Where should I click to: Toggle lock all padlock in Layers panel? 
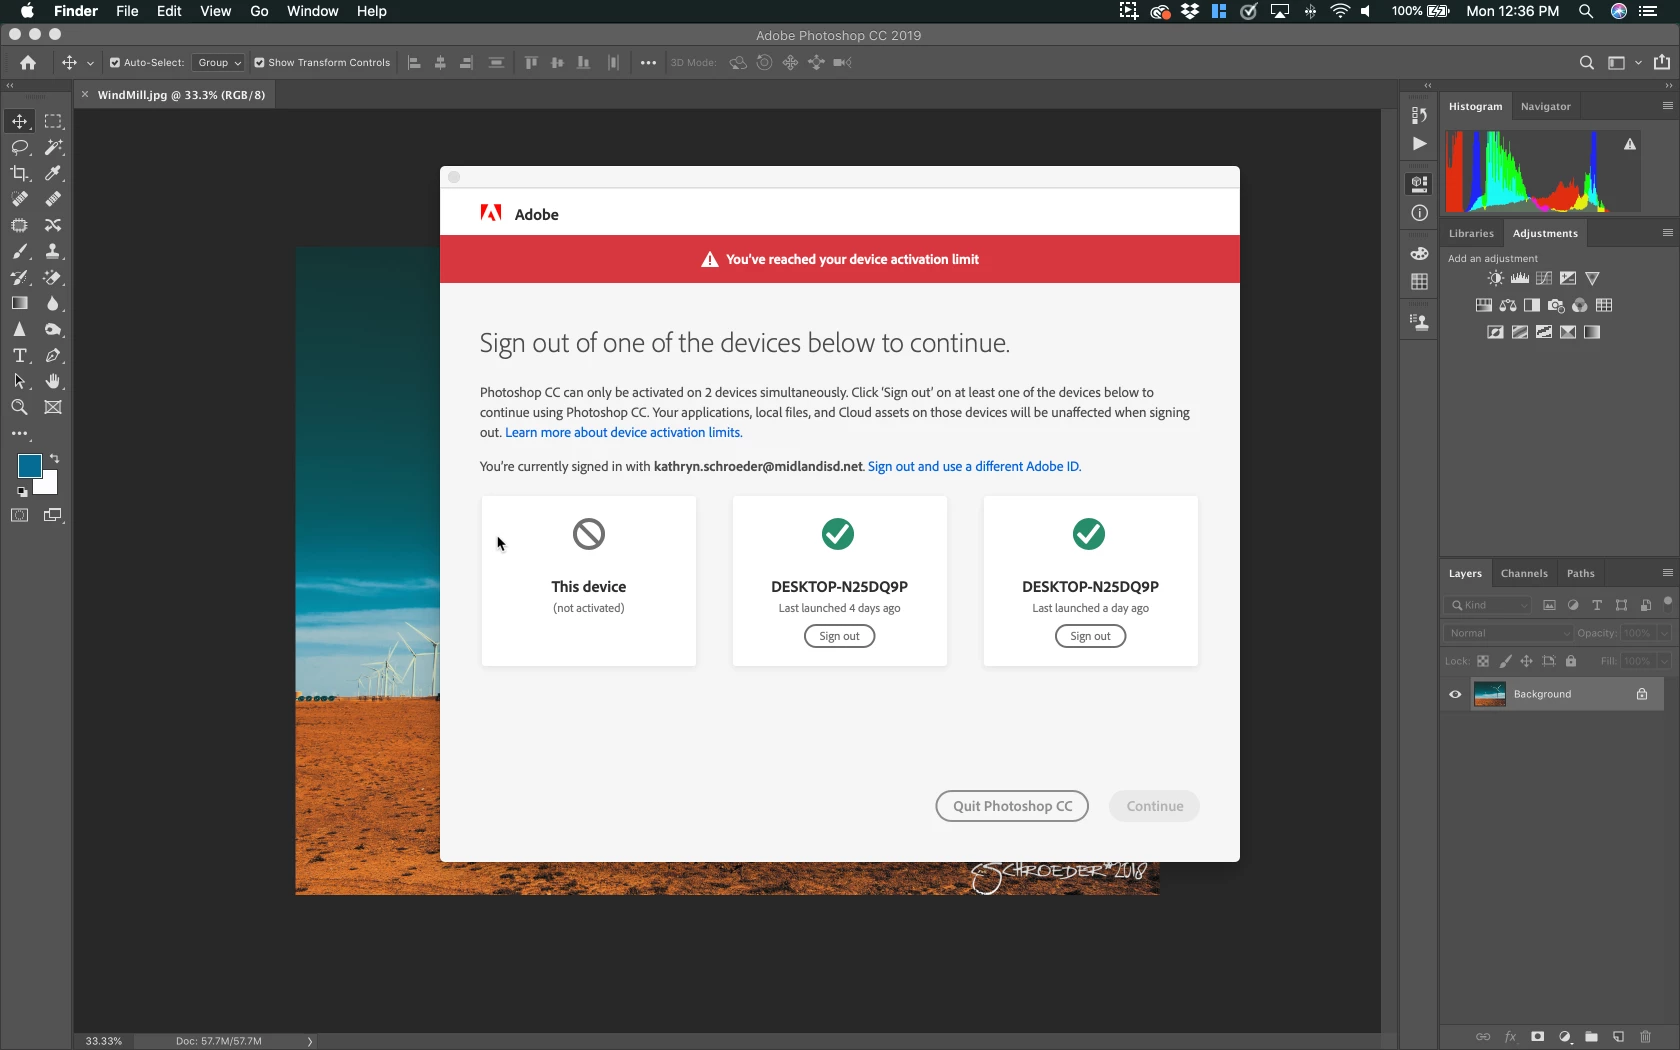point(1571,661)
